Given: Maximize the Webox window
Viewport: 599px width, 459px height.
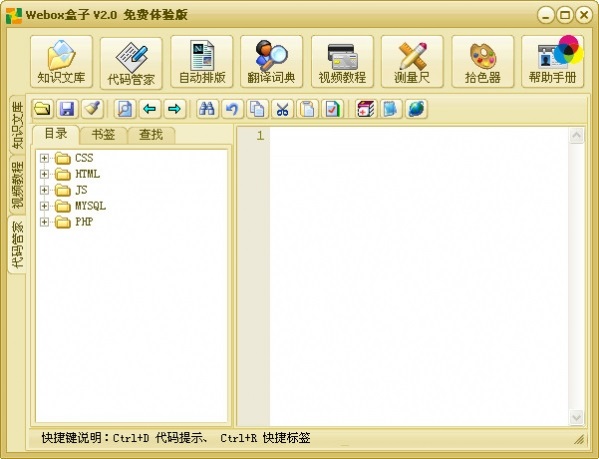Looking at the screenshot, I should point(565,15).
